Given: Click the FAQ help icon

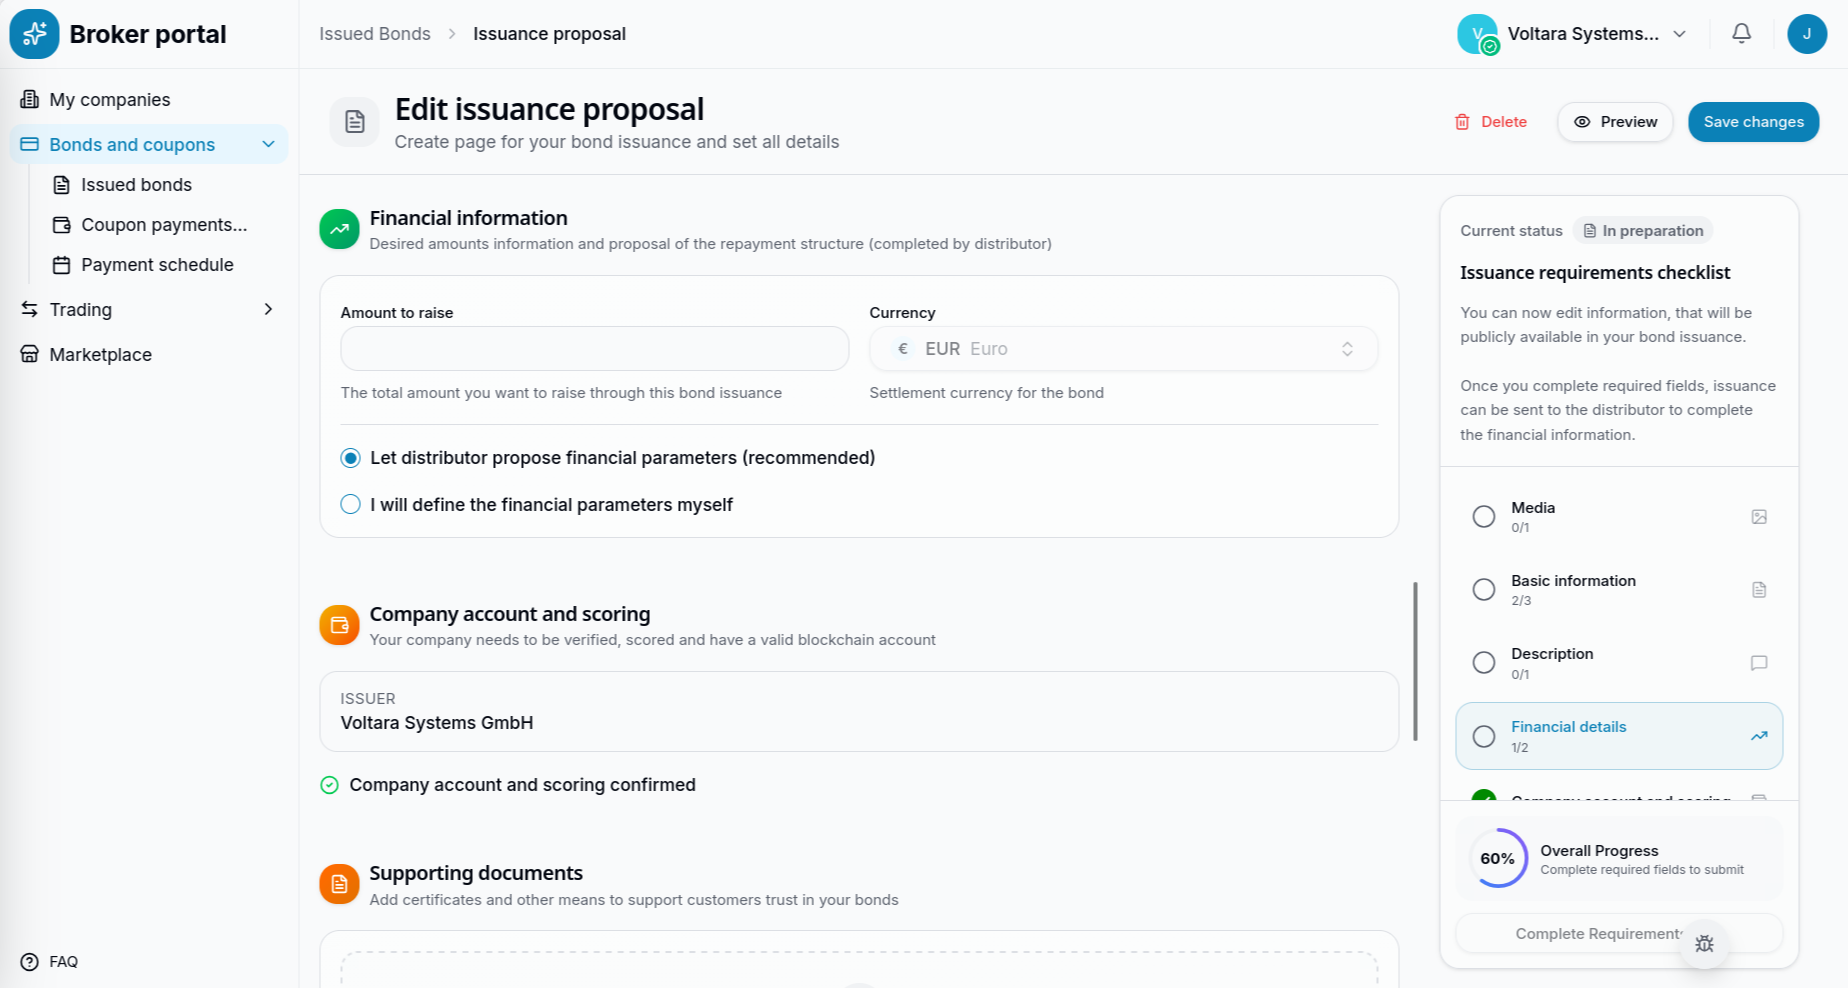Looking at the screenshot, I should (30, 961).
